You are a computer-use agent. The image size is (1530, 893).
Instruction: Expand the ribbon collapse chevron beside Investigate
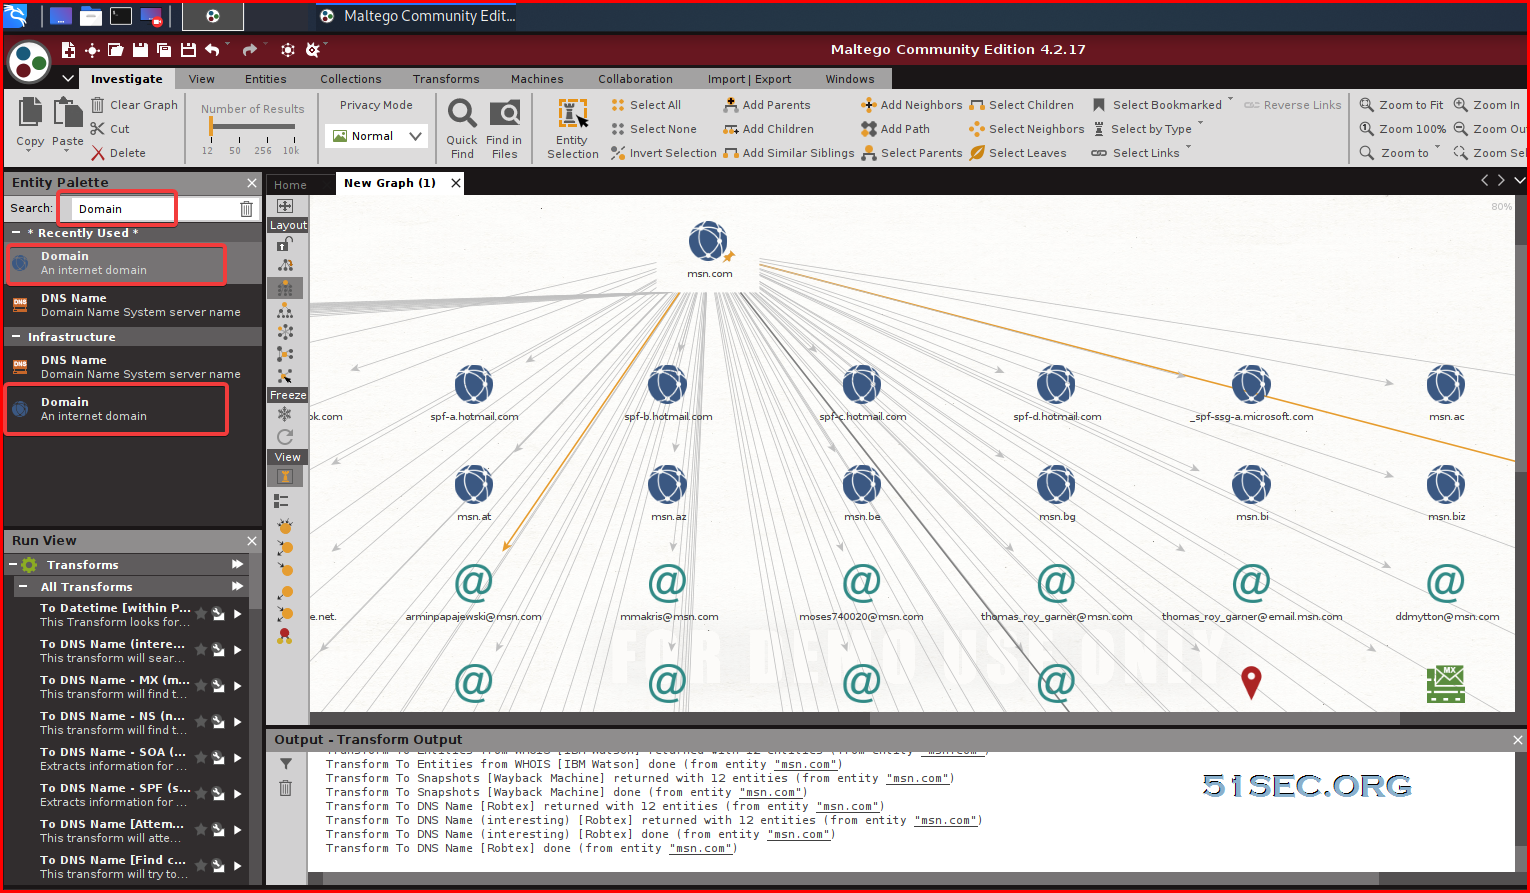67,79
